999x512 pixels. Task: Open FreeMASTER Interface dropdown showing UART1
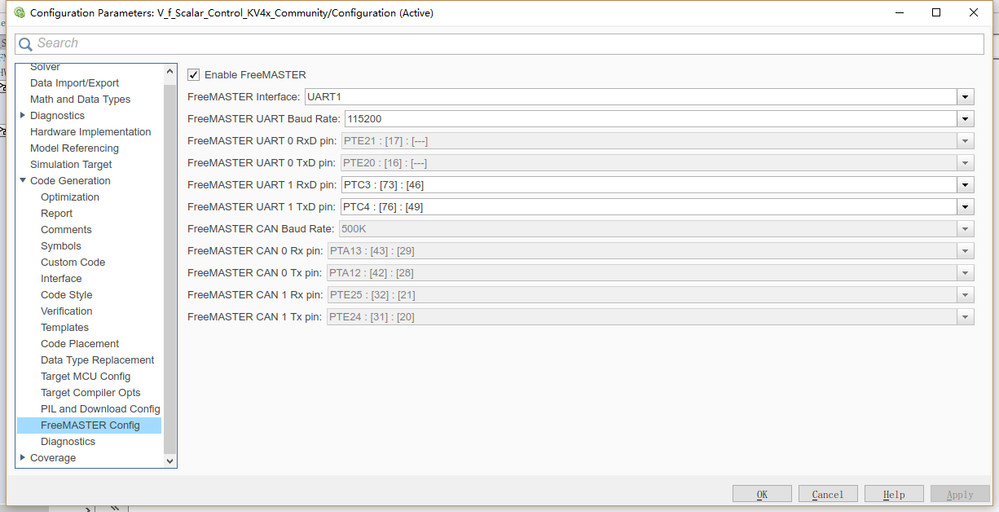click(965, 97)
